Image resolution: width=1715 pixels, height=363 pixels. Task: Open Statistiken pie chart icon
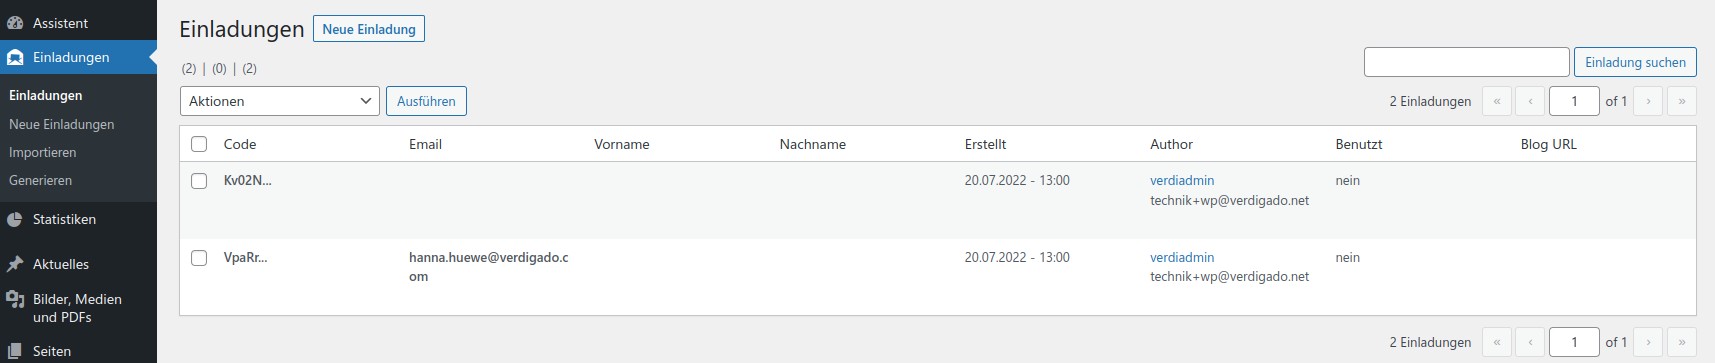pyautogui.click(x=15, y=219)
